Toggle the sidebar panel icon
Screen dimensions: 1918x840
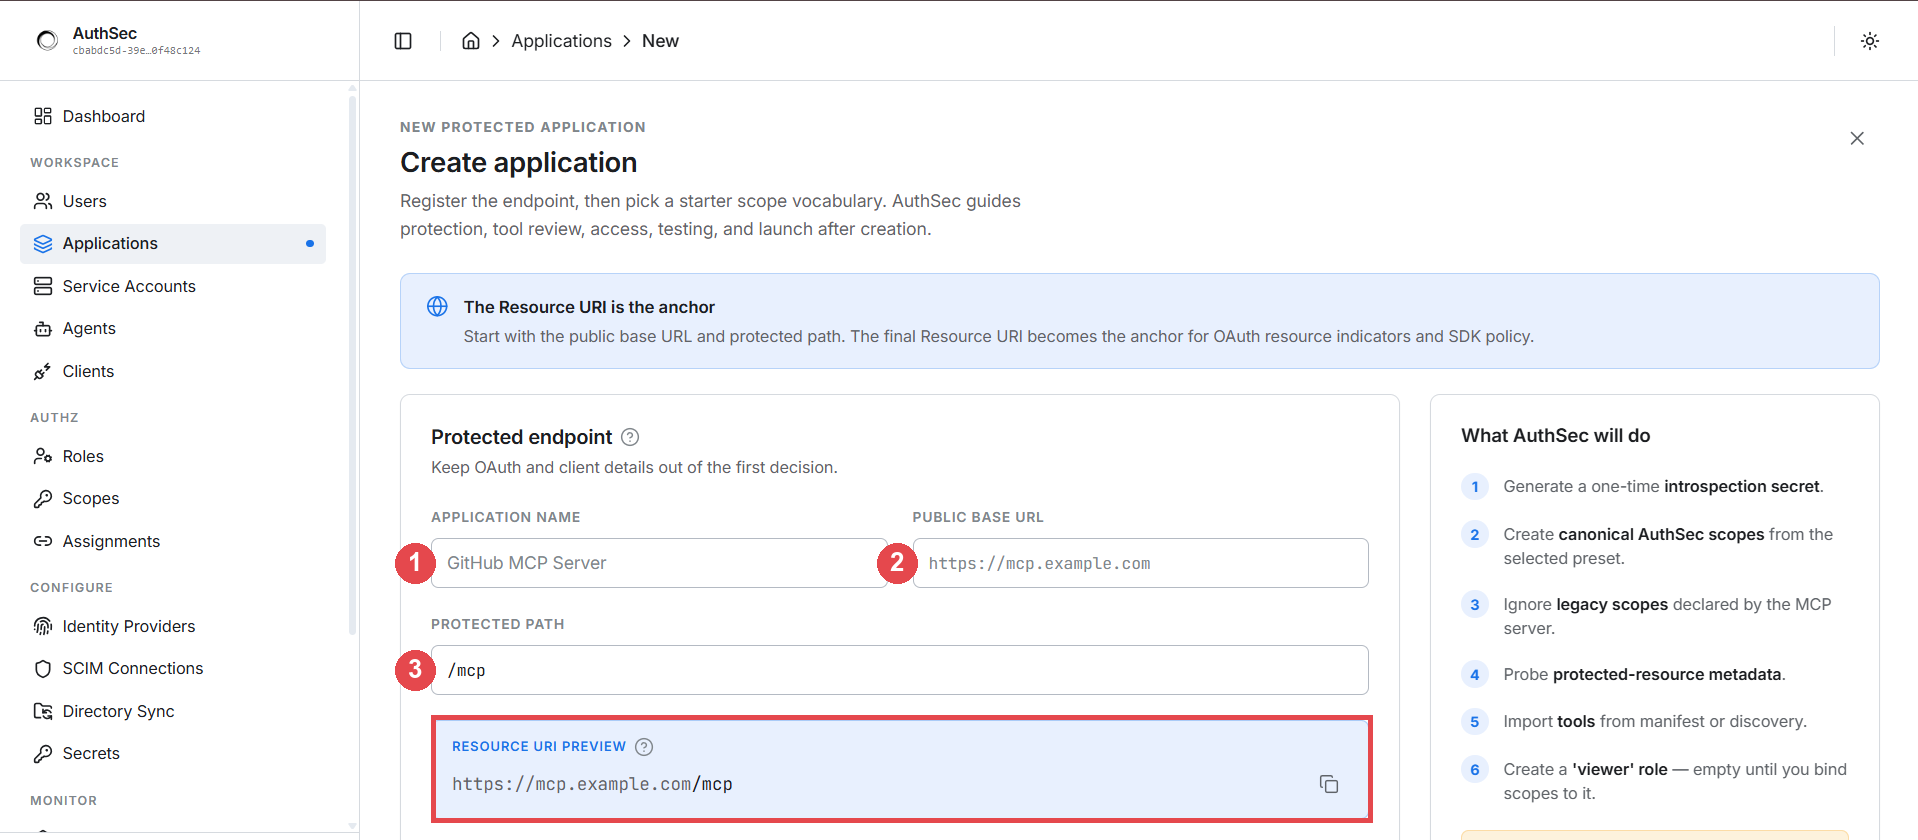[403, 41]
